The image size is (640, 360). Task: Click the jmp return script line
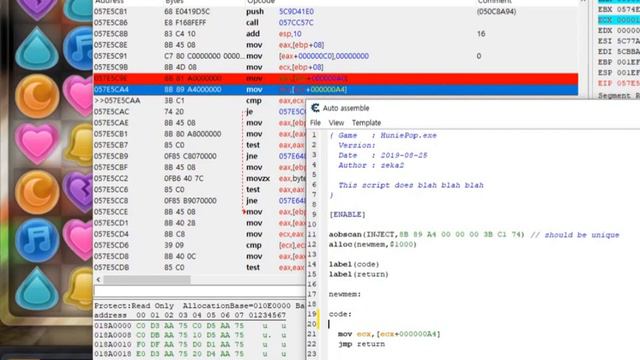[x=361, y=344]
